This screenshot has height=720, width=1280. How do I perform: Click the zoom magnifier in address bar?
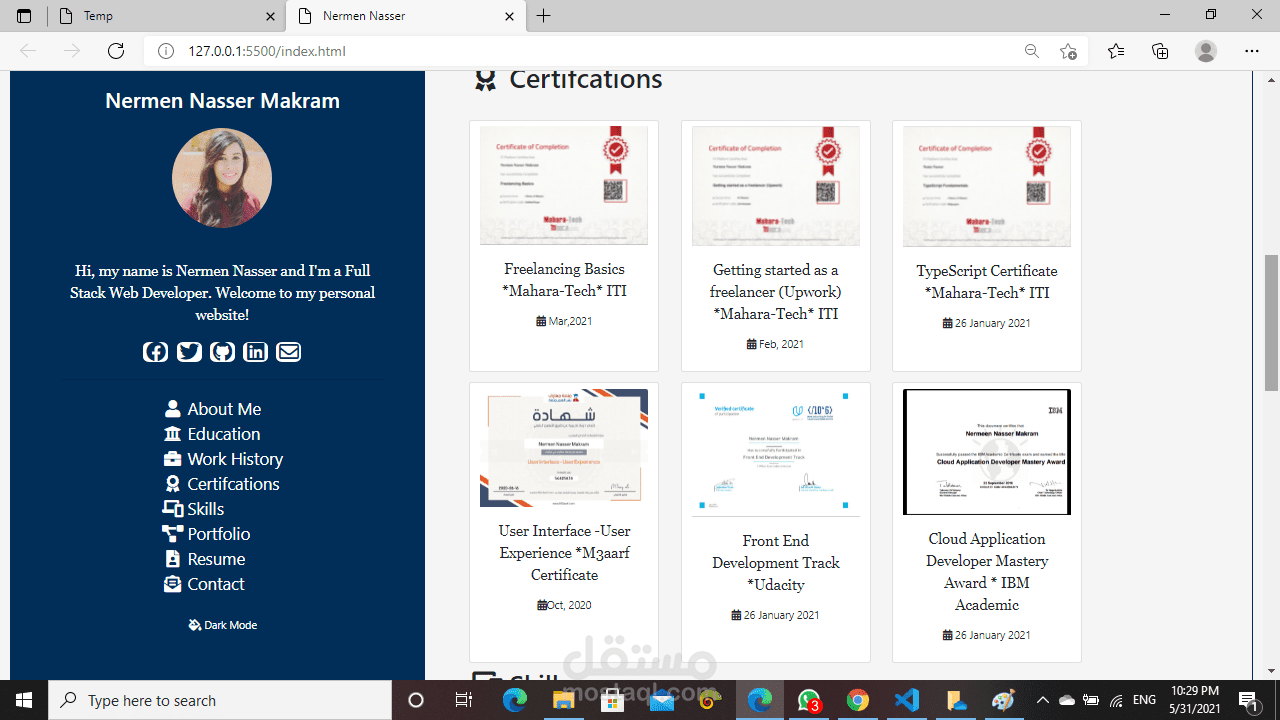coord(1032,51)
